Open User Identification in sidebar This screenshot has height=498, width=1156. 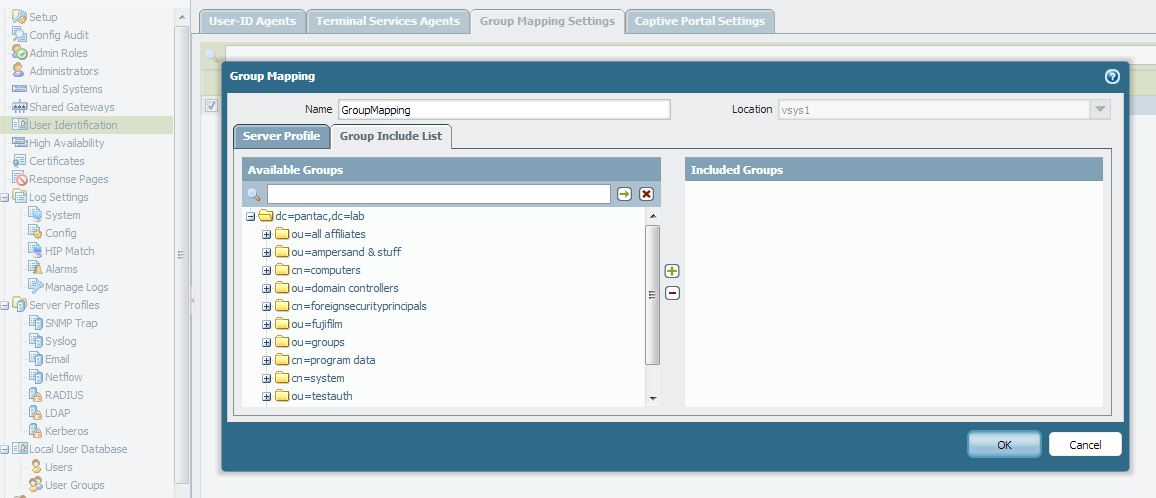[x=73, y=125]
